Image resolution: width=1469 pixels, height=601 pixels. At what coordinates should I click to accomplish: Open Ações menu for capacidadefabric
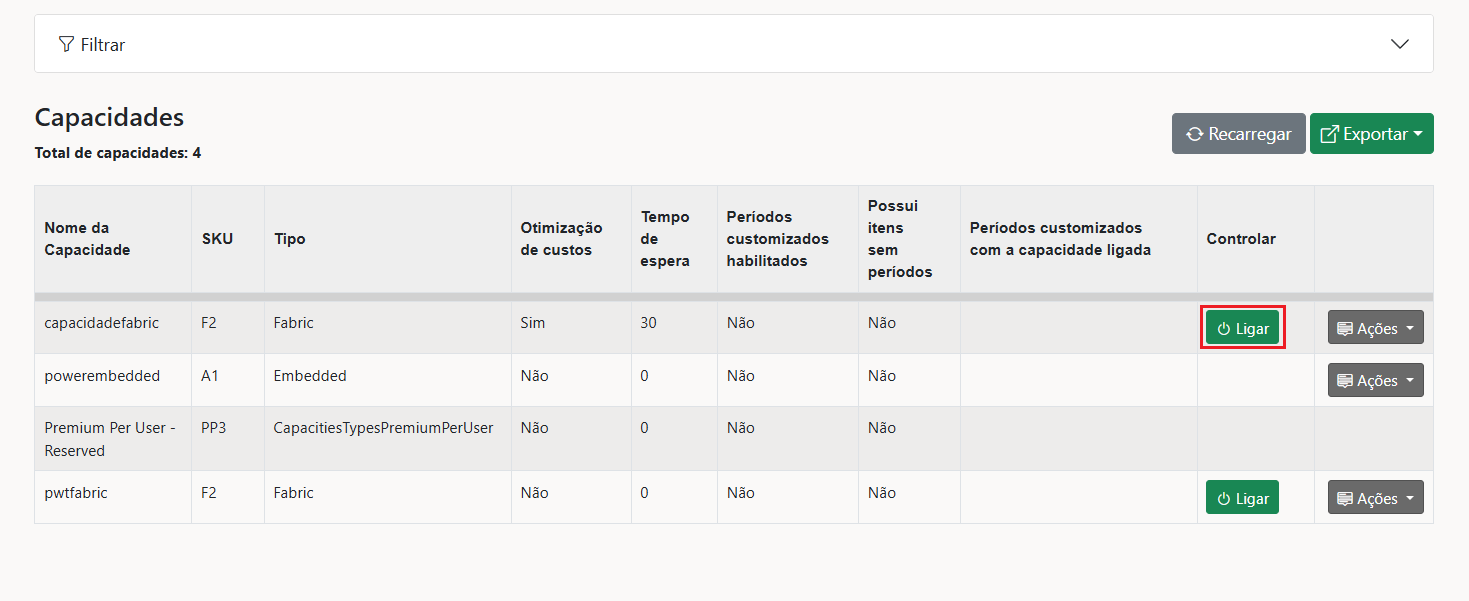click(x=1375, y=328)
